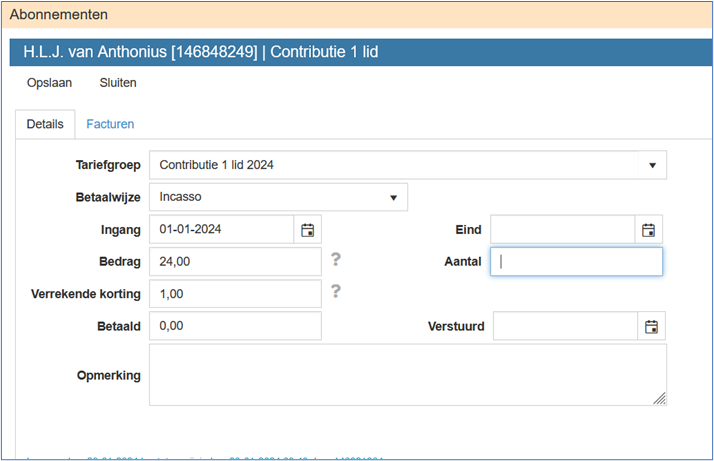The height and width of the screenshot is (461, 714).
Task: Expand the Betaalwijze Incasso dropdown arrow
Action: pos(393,197)
